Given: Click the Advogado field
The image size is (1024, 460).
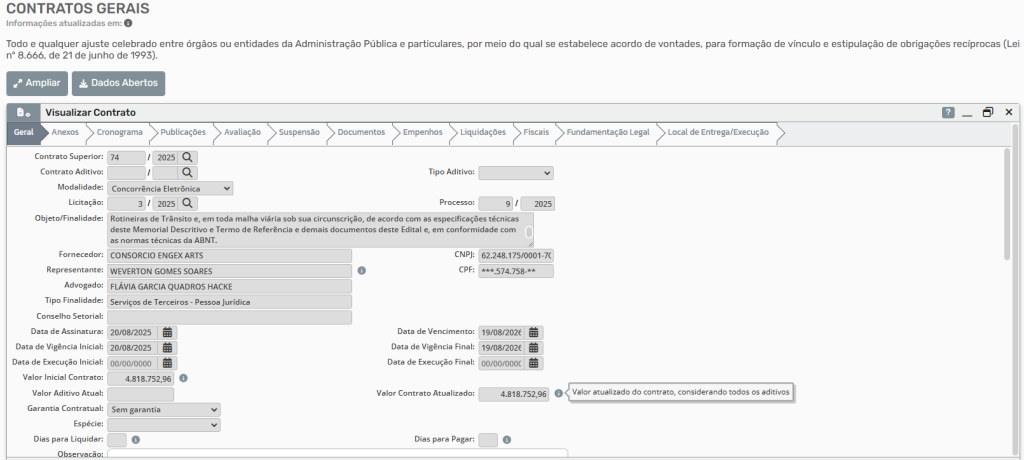Looking at the screenshot, I should click(229, 286).
